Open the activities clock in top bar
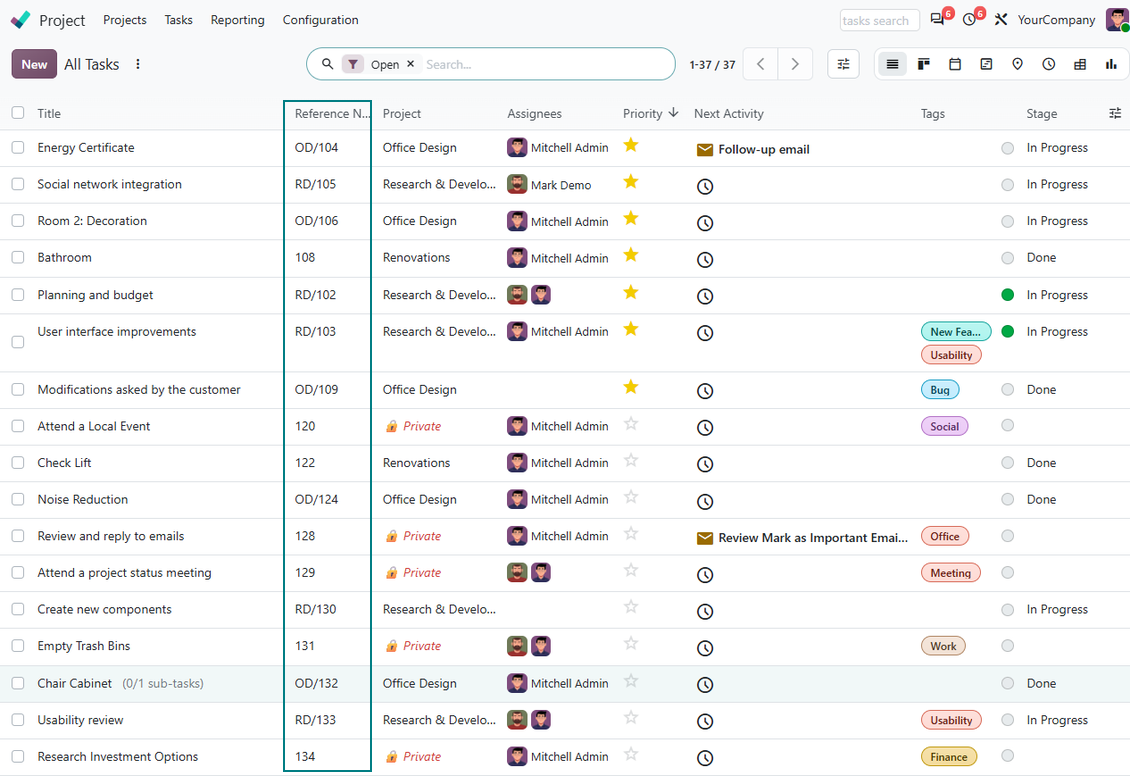The height and width of the screenshot is (776, 1130). (x=969, y=19)
